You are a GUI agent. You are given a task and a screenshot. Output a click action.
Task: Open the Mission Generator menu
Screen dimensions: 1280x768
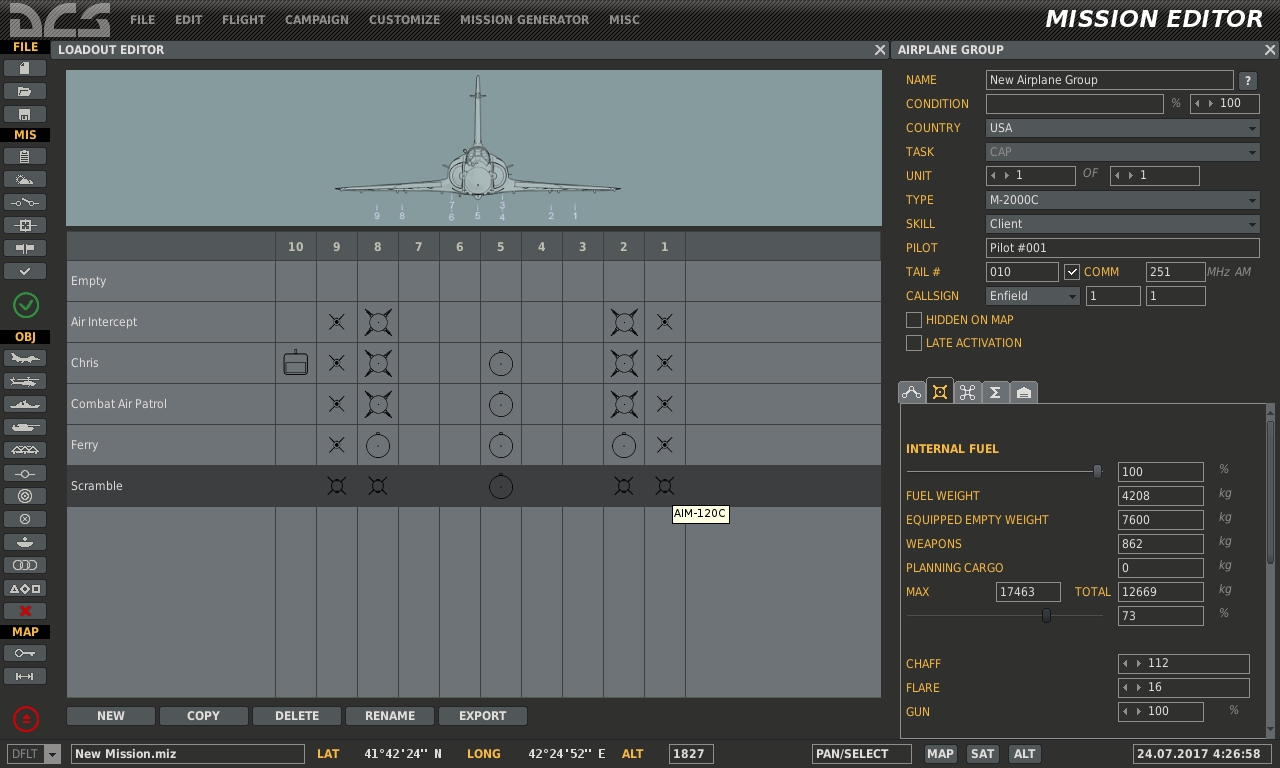(x=524, y=19)
